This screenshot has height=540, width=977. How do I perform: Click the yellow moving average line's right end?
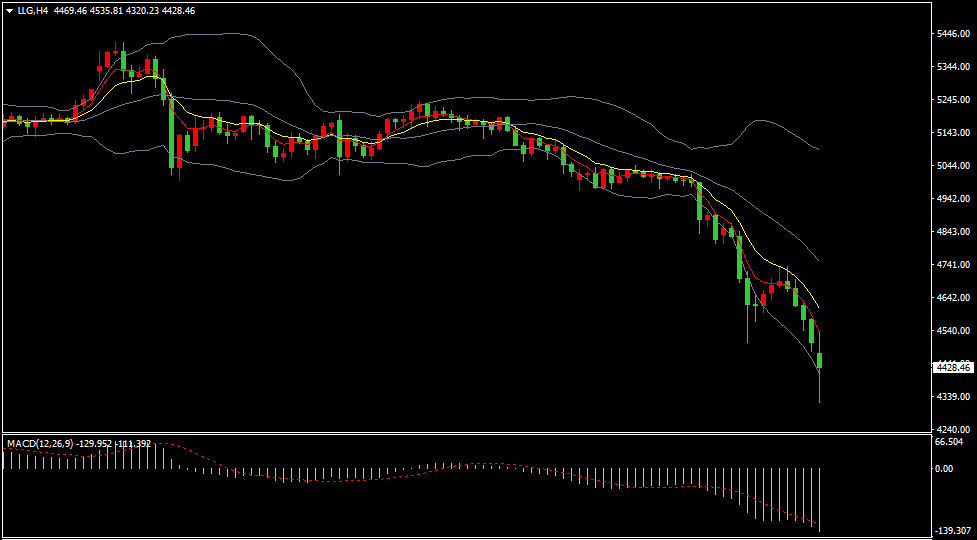pyautogui.click(x=818, y=305)
